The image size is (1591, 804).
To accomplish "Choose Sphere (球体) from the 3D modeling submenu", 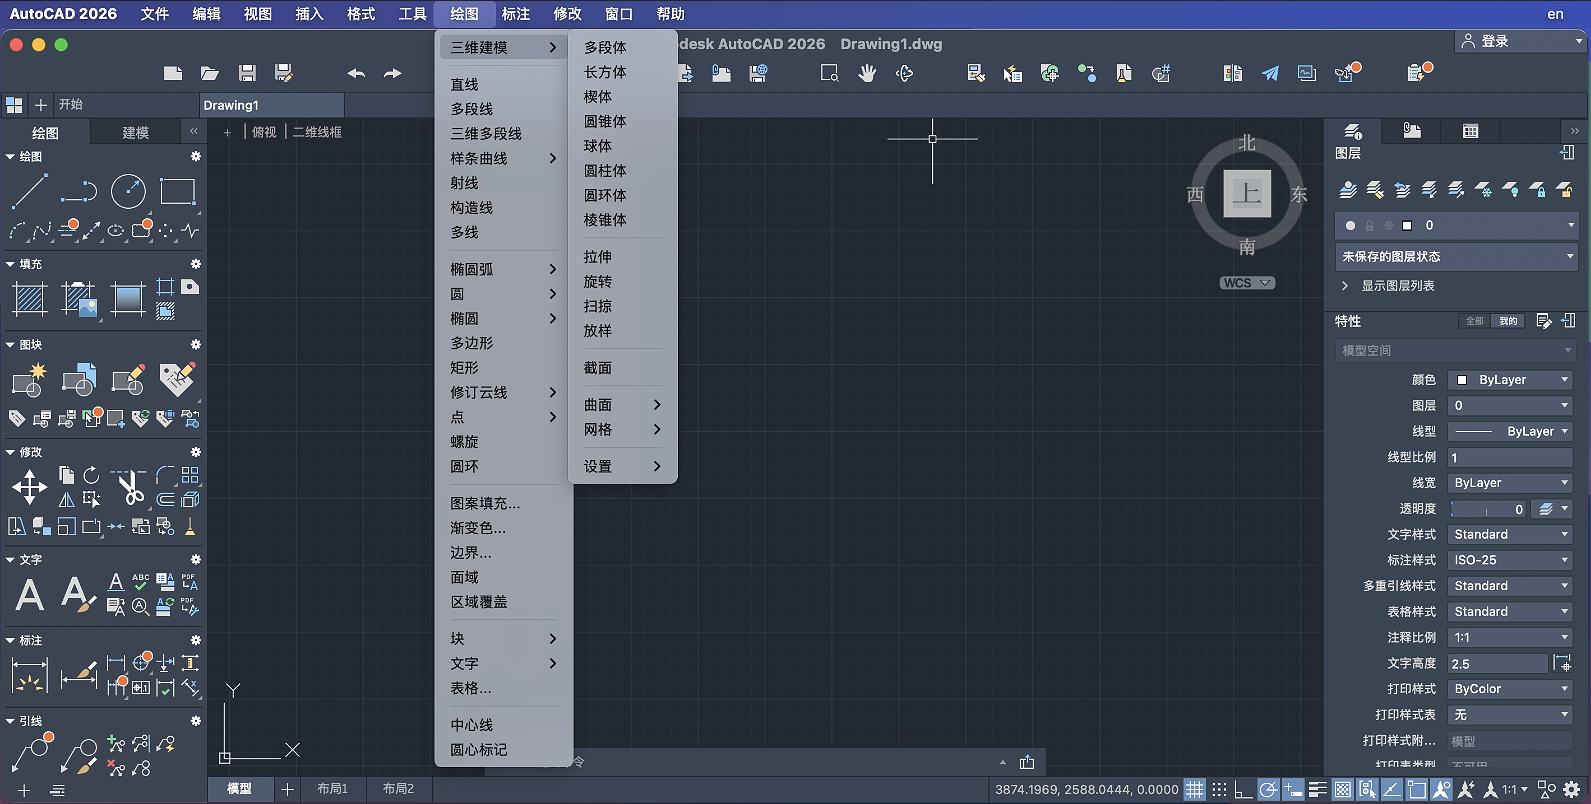I will click(x=598, y=146).
